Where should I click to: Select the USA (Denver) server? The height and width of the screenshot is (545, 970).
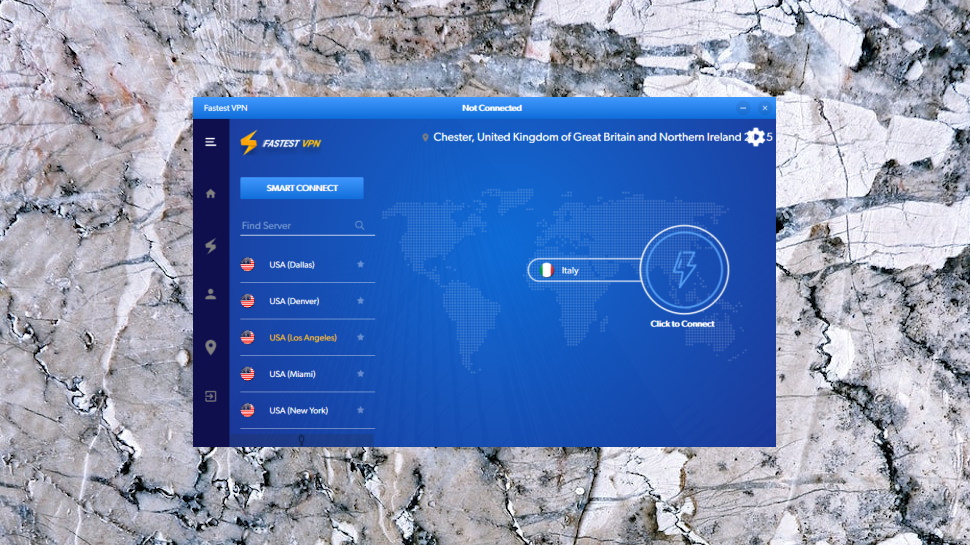307,301
